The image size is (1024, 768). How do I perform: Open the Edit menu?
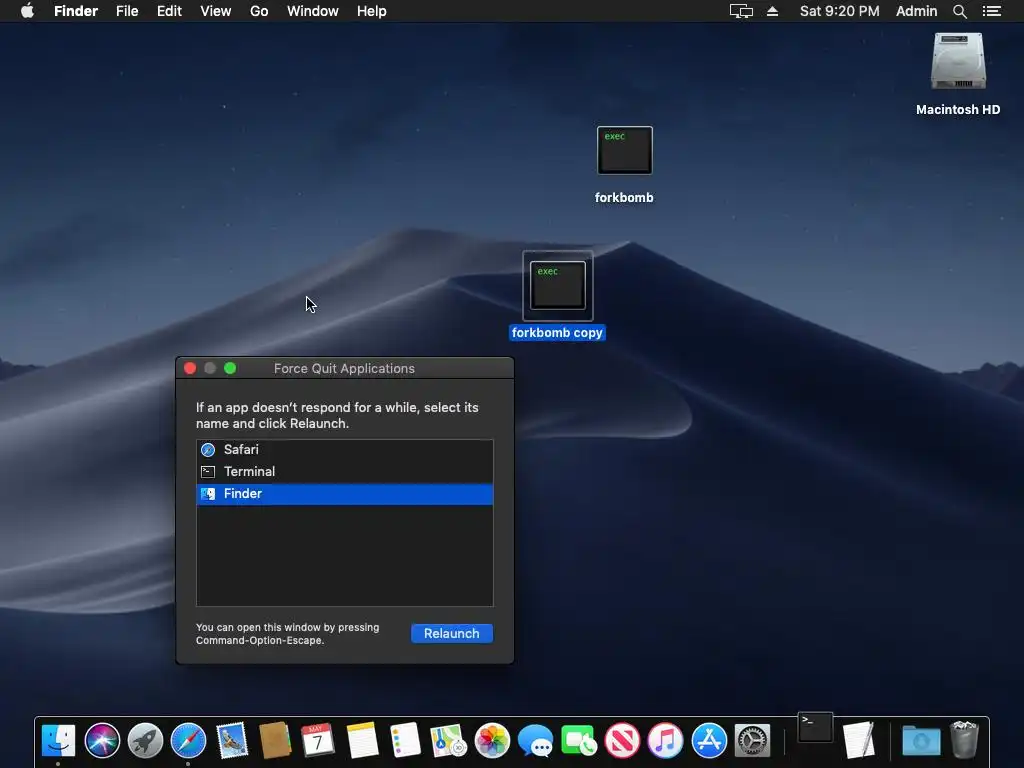169,11
